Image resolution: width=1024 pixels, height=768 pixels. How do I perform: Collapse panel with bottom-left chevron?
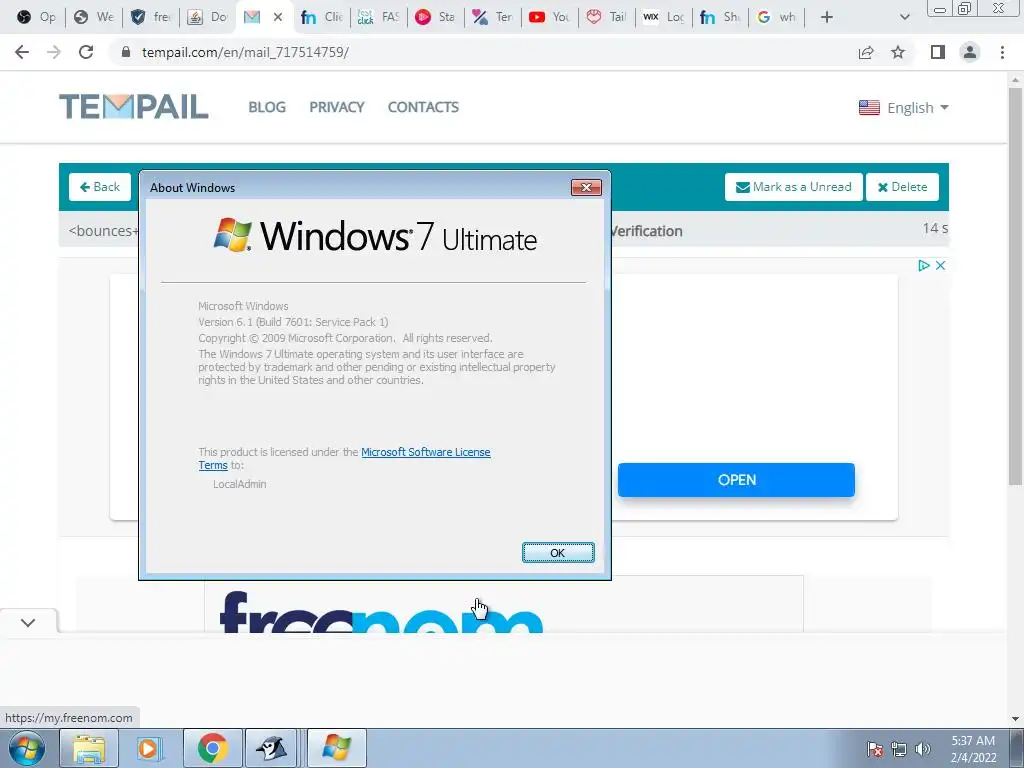click(x=28, y=622)
